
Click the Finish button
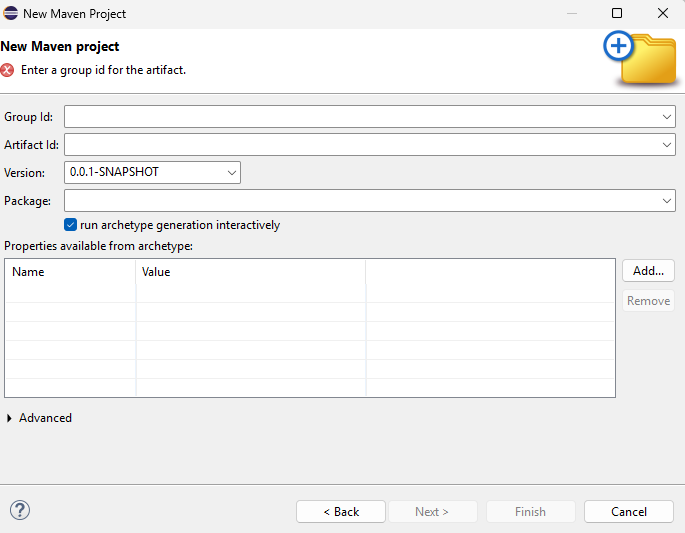coord(531,512)
